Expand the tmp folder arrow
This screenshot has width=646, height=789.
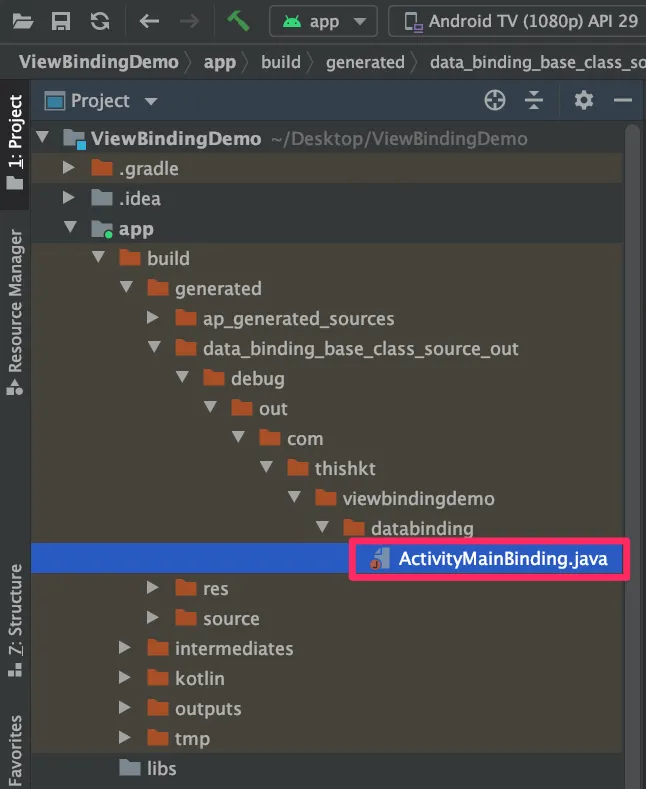pyautogui.click(x=124, y=738)
